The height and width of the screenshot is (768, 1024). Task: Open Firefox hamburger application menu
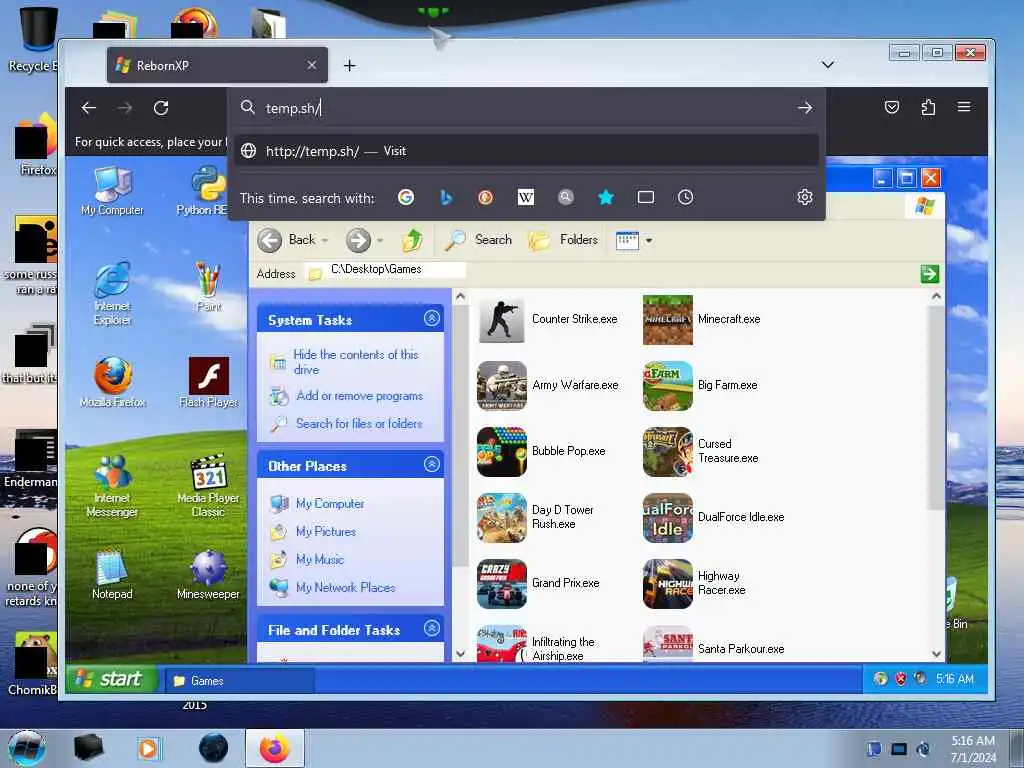(964, 107)
